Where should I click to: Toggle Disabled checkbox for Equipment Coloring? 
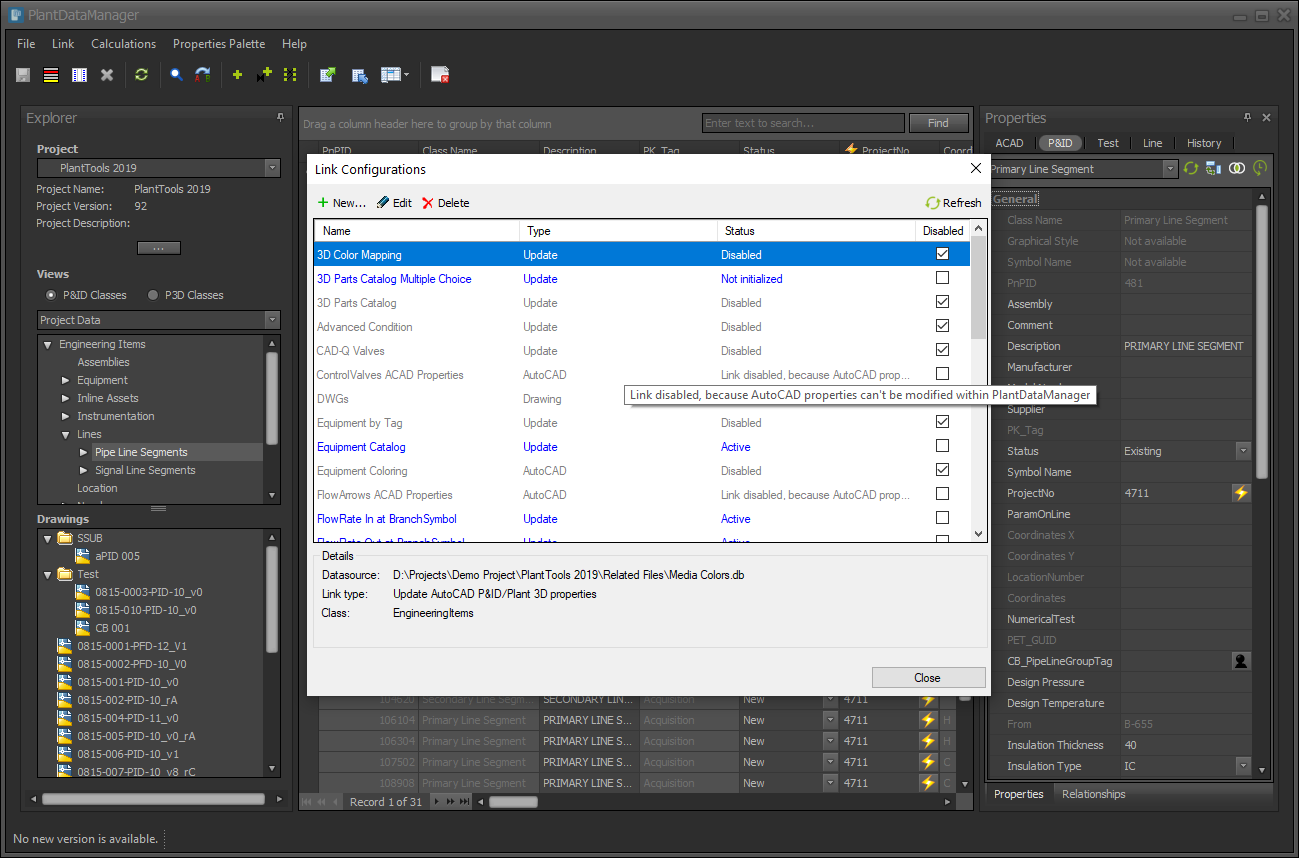coord(942,470)
